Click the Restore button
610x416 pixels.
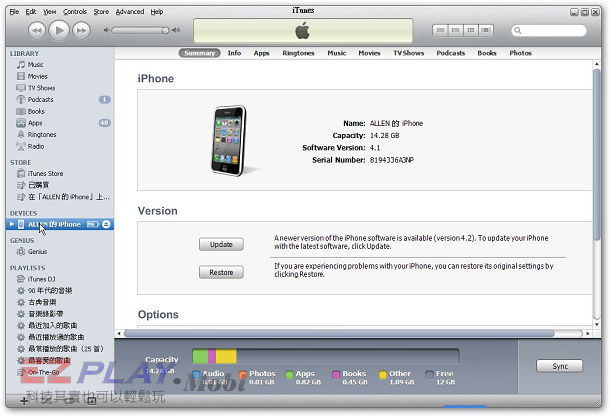pyautogui.click(x=221, y=272)
